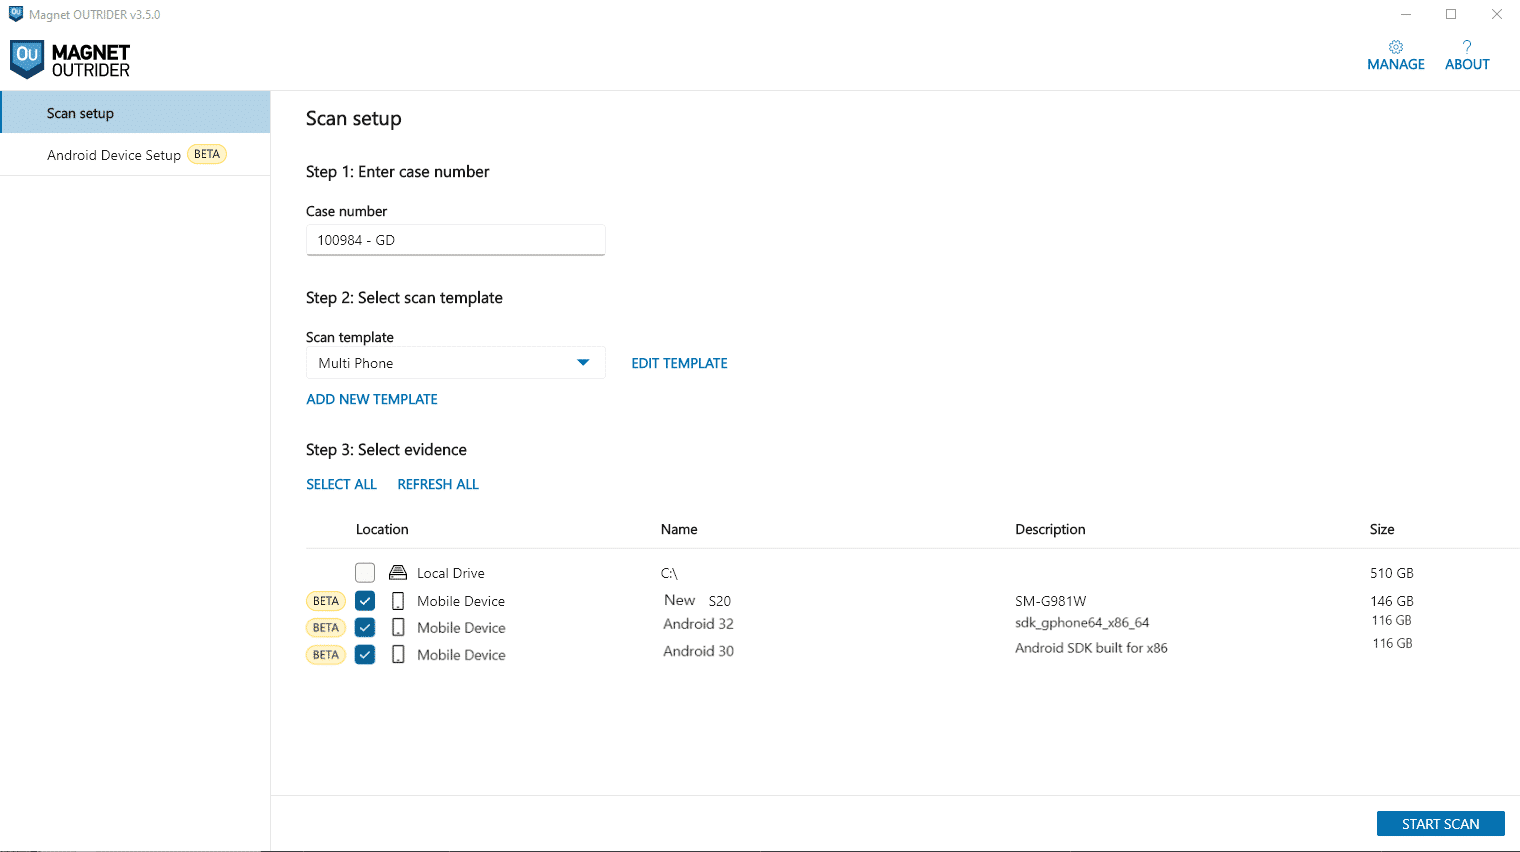
Task: Minimize the Magnet OUTRIDER window
Action: (x=1406, y=14)
